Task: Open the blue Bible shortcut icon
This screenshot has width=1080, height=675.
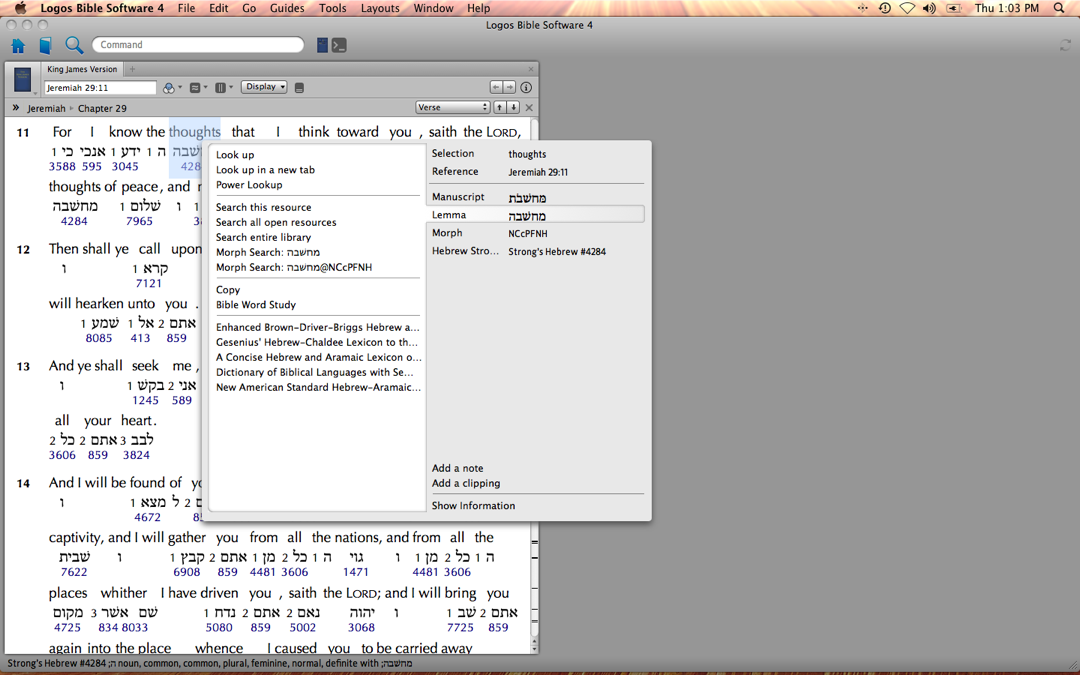Action: (322, 45)
